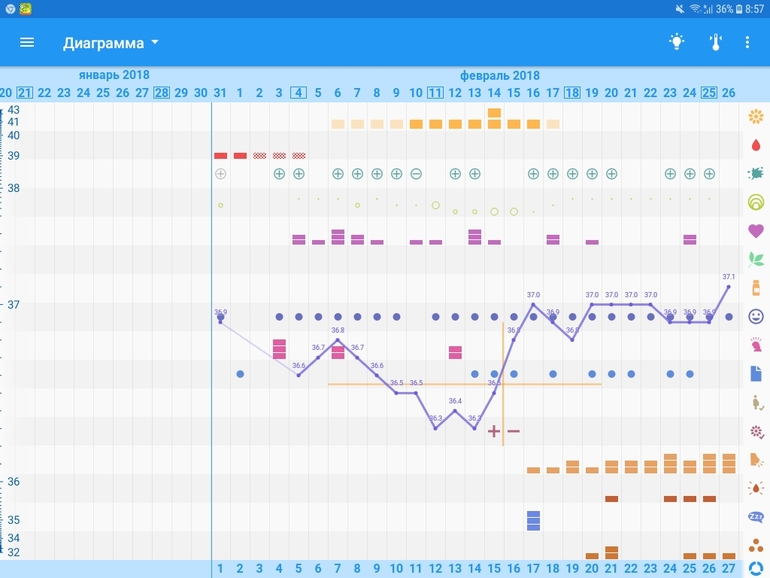The width and height of the screenshot is (770, 578).
Task: Click the red plus sign on chart
Action: point(494,431)
